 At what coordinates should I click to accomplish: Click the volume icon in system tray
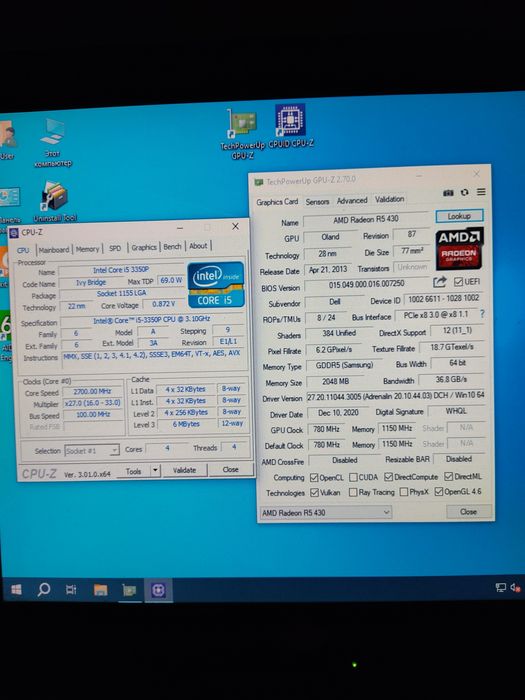point(515,588)
